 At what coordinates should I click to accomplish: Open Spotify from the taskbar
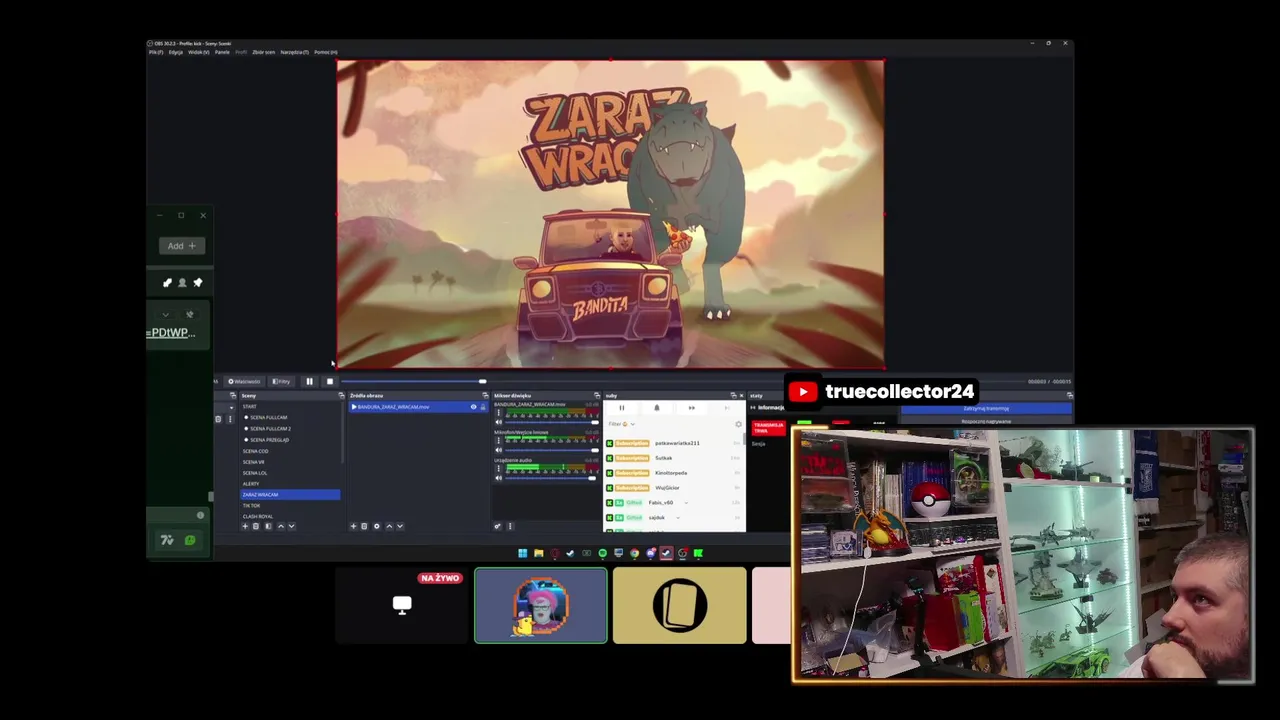point(603,553)
